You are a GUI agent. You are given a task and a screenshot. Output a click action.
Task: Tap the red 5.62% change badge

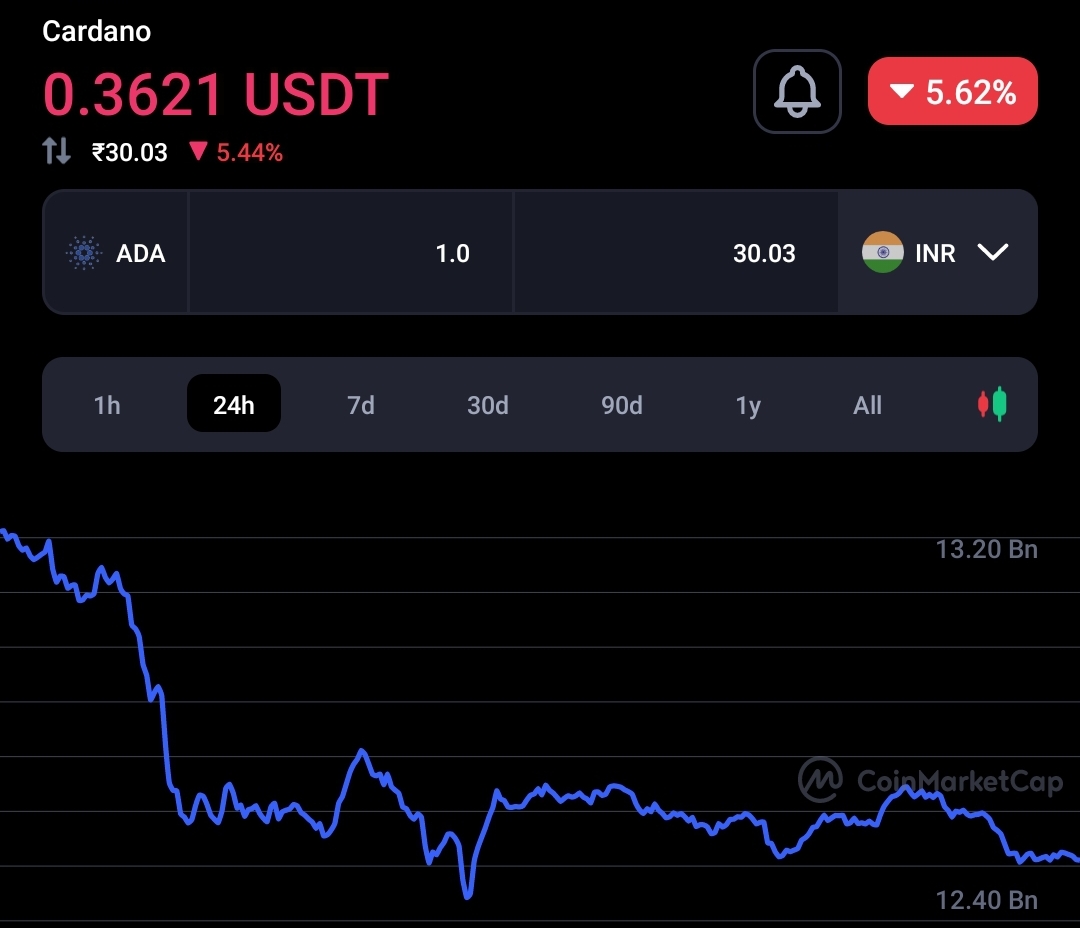pyautogui.click(x=953, y=92)
